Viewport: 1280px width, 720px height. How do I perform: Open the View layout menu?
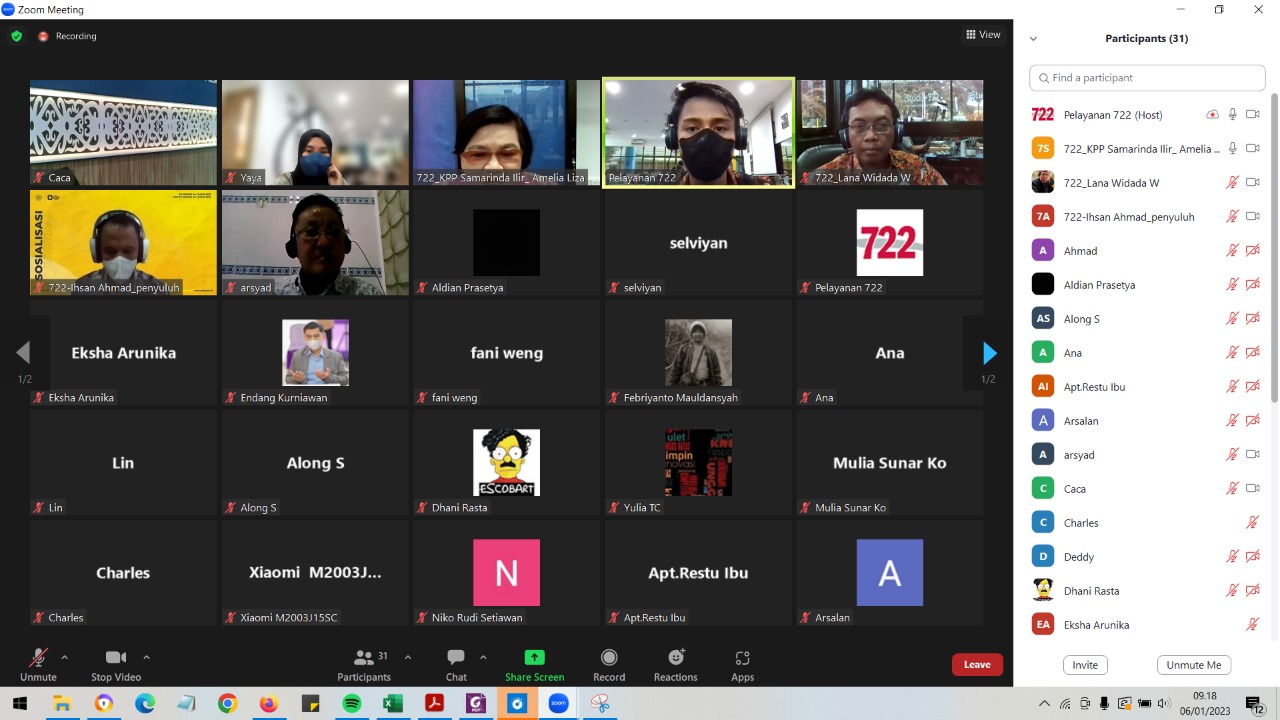click(x=983, y=35)
